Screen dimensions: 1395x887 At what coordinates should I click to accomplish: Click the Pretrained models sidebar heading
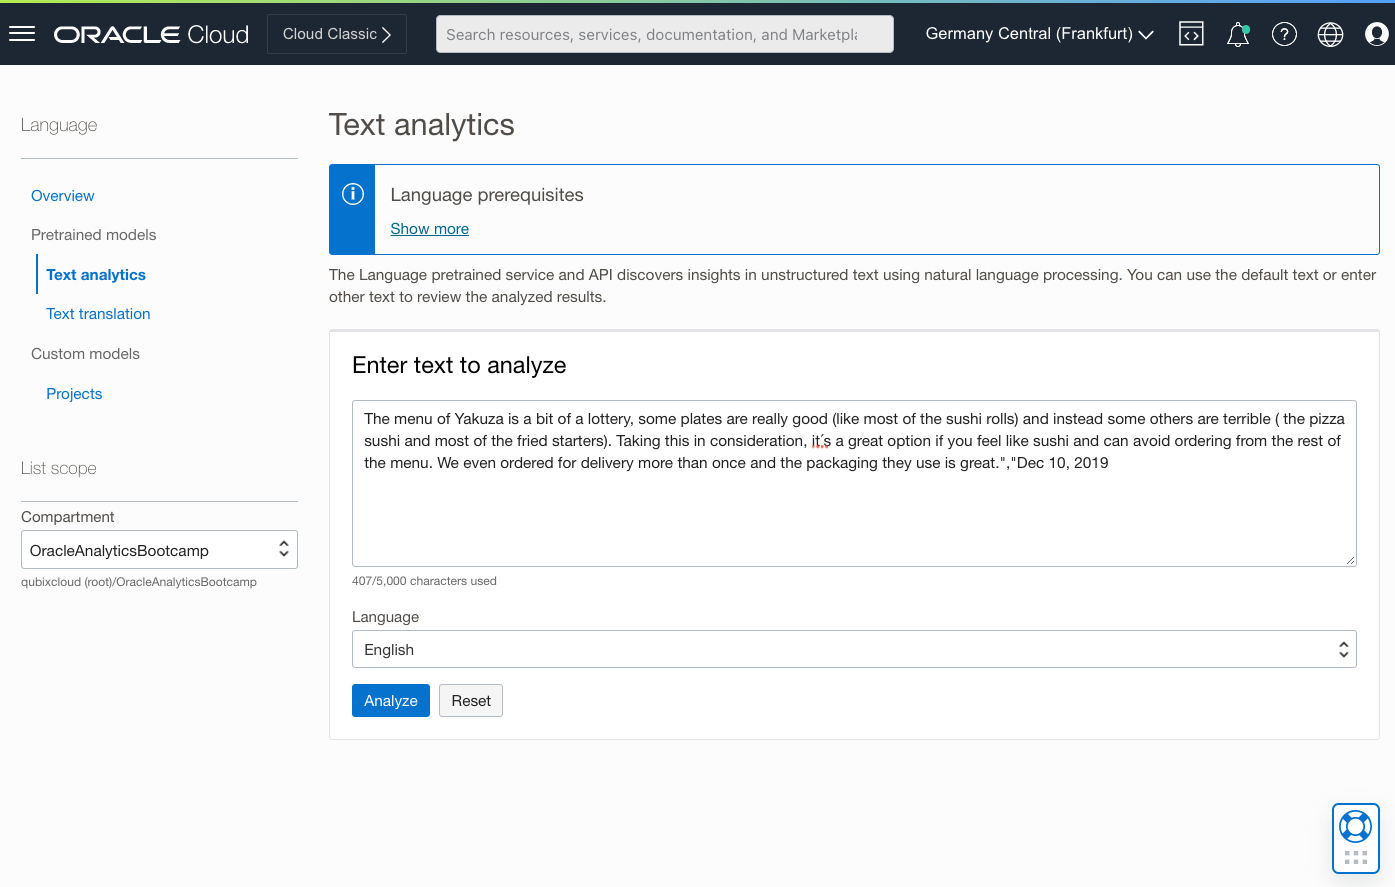point(94,235)
